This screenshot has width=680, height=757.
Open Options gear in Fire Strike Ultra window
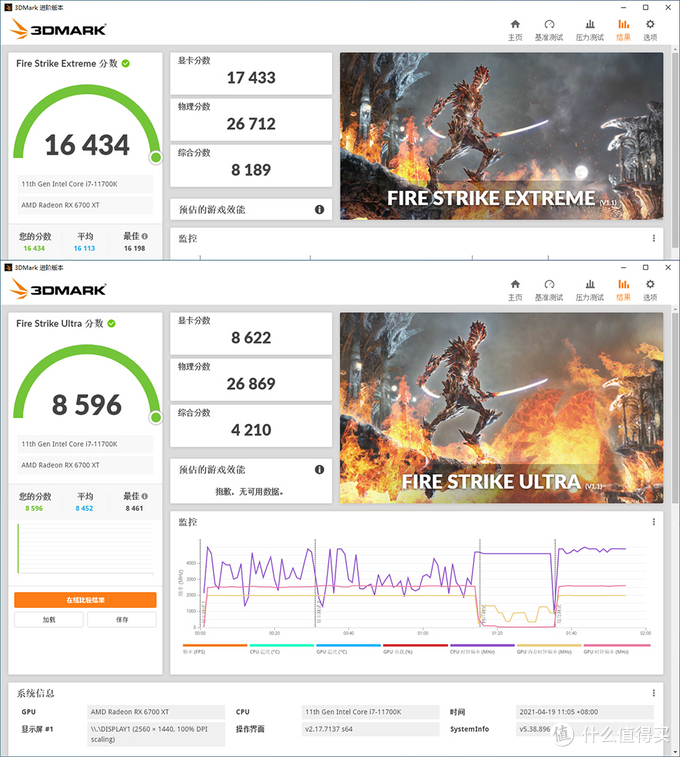tap(650, 290)
